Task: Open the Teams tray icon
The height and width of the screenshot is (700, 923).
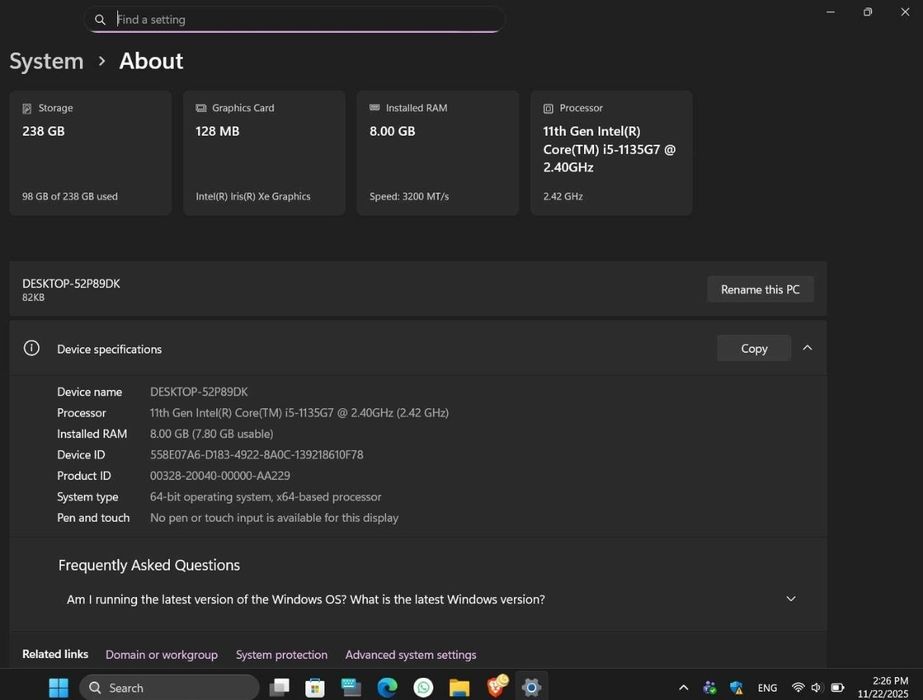Action: pyautogui.click(x=710, y=687)
